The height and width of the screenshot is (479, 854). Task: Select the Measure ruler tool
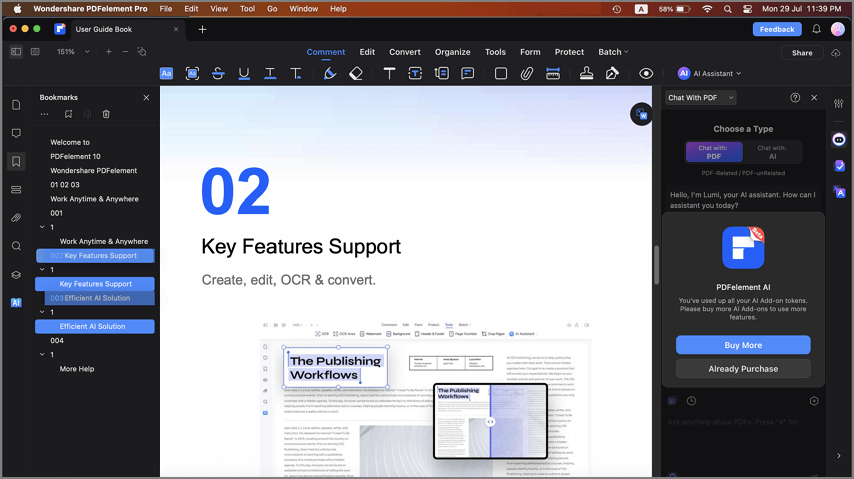tap(553, 74)
